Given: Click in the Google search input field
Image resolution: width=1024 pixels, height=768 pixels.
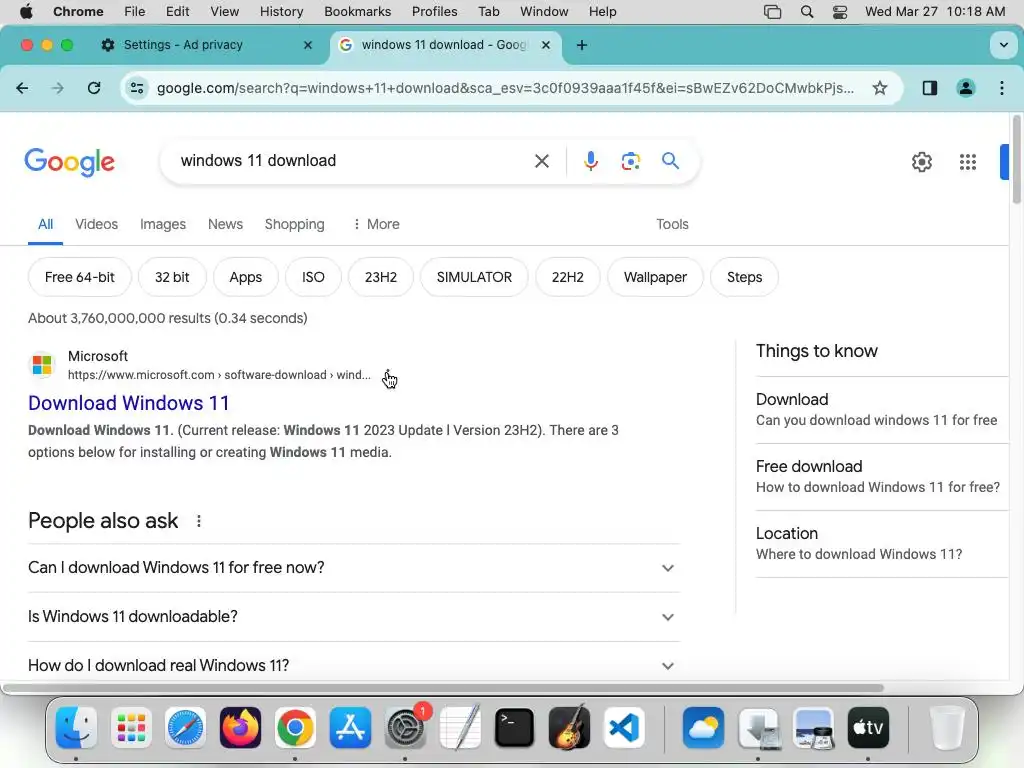Looking at the screenshot, I should pyautogui.click(x=353, y=161).
